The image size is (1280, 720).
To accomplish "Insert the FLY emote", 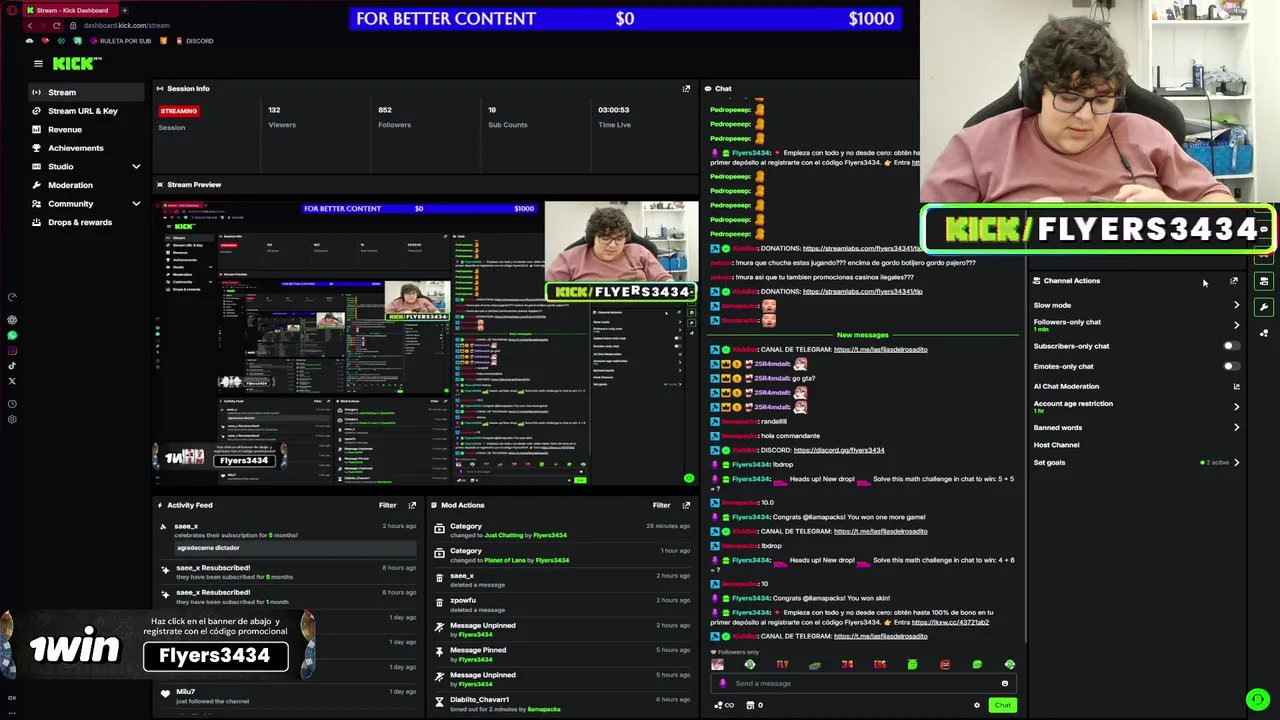I will tap(782, 664).
